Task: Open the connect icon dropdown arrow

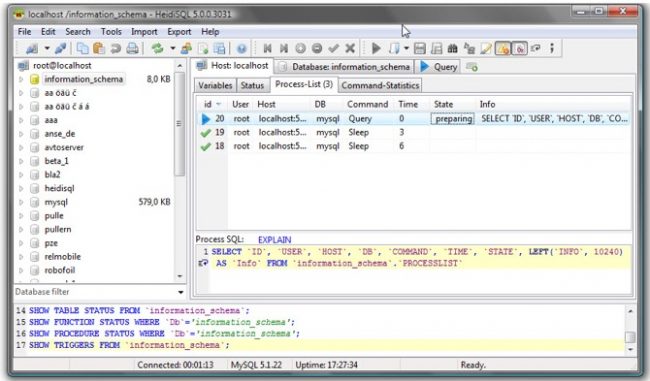Action: (47, 49)
